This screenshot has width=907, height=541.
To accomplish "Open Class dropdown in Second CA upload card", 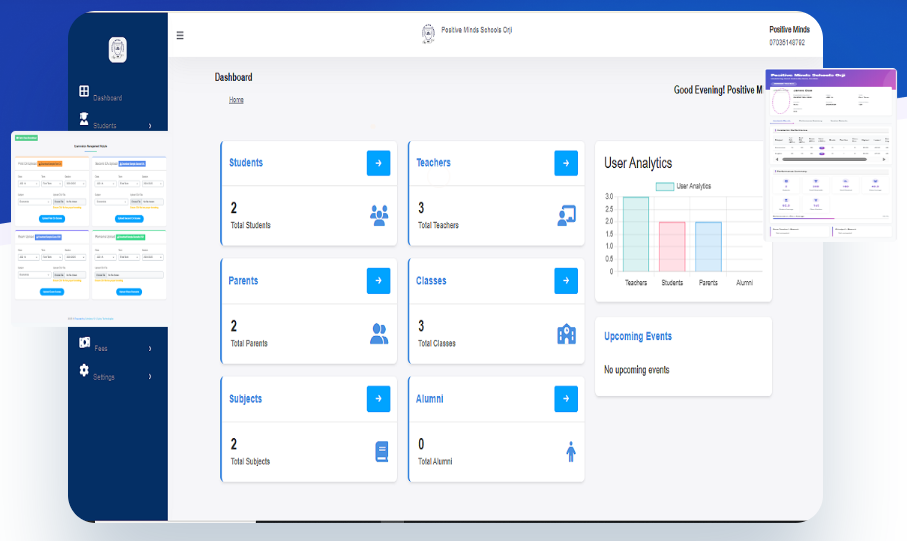I will [x=106, y=183].
